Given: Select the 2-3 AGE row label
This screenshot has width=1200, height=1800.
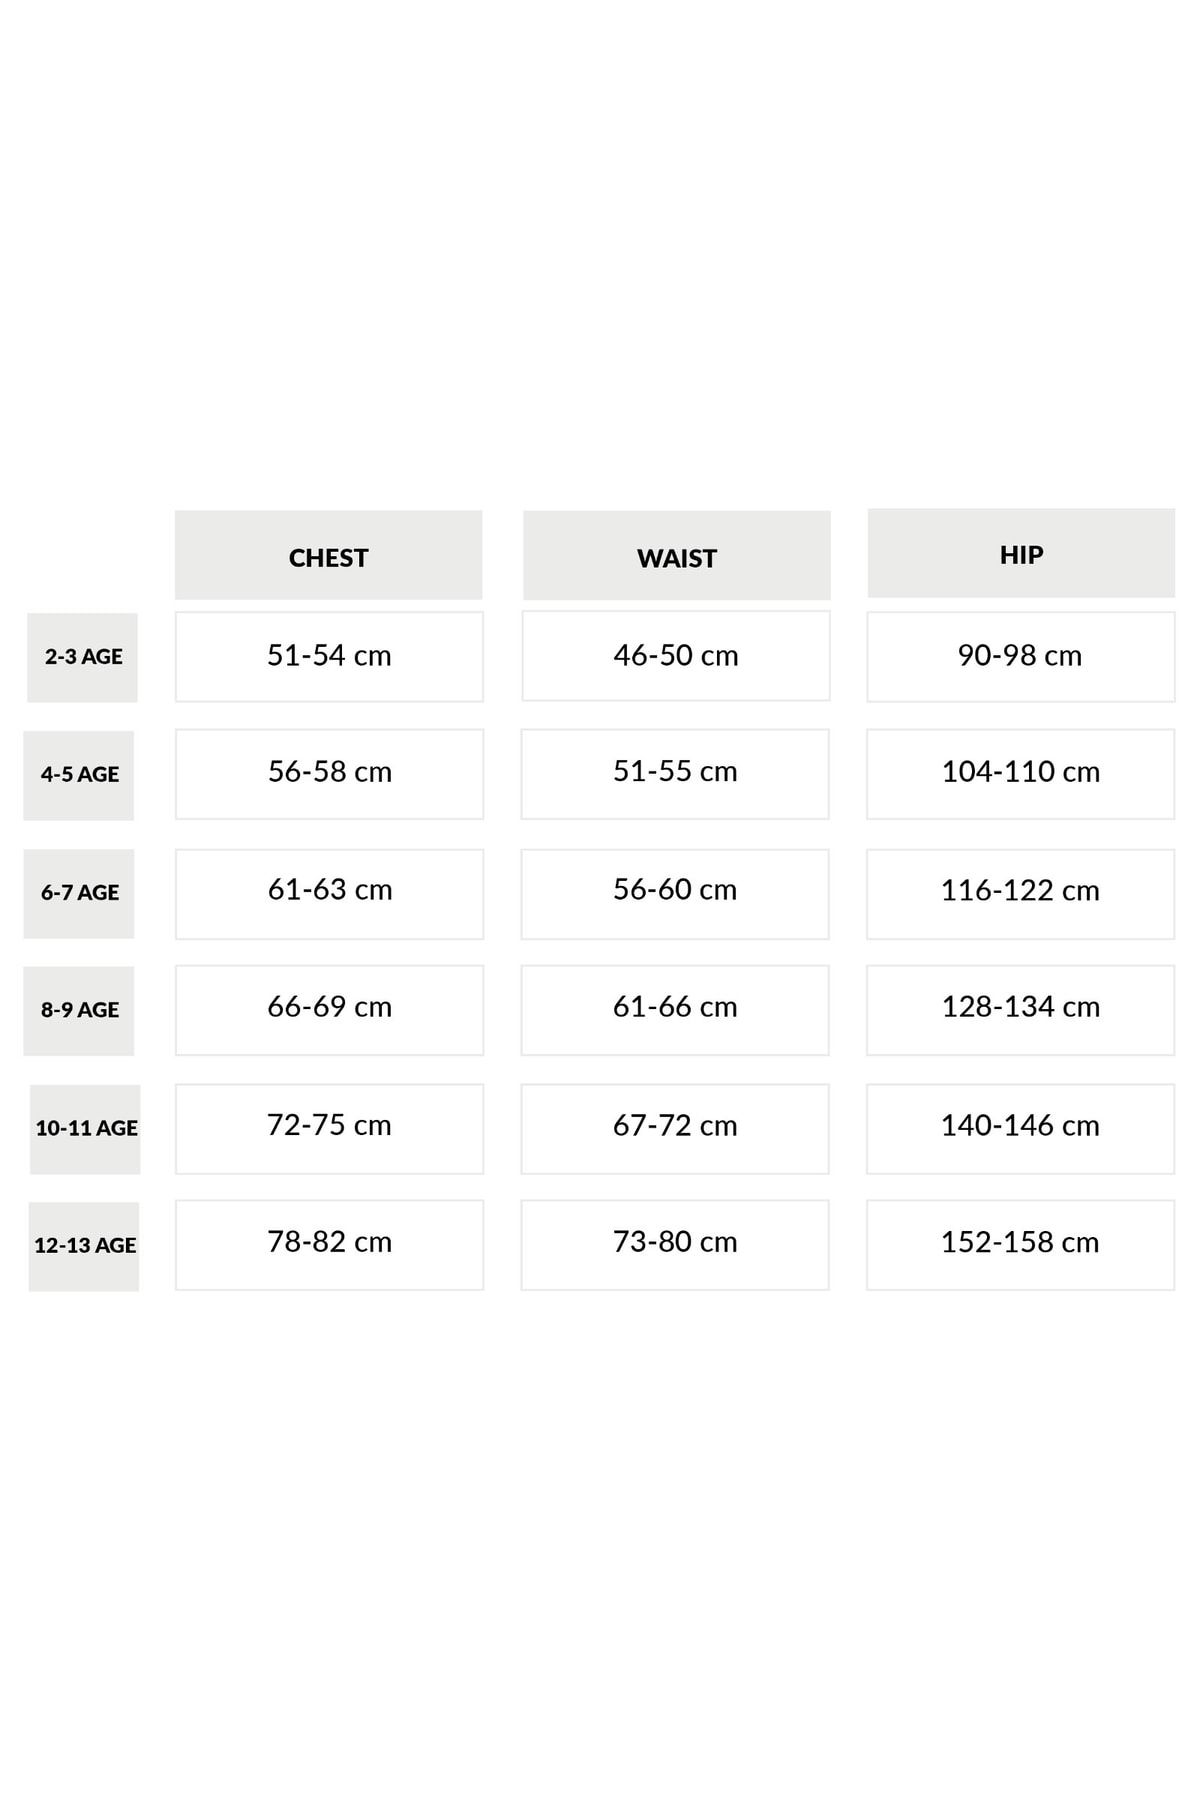Looking at the screenshot, I should click(82, 657).
